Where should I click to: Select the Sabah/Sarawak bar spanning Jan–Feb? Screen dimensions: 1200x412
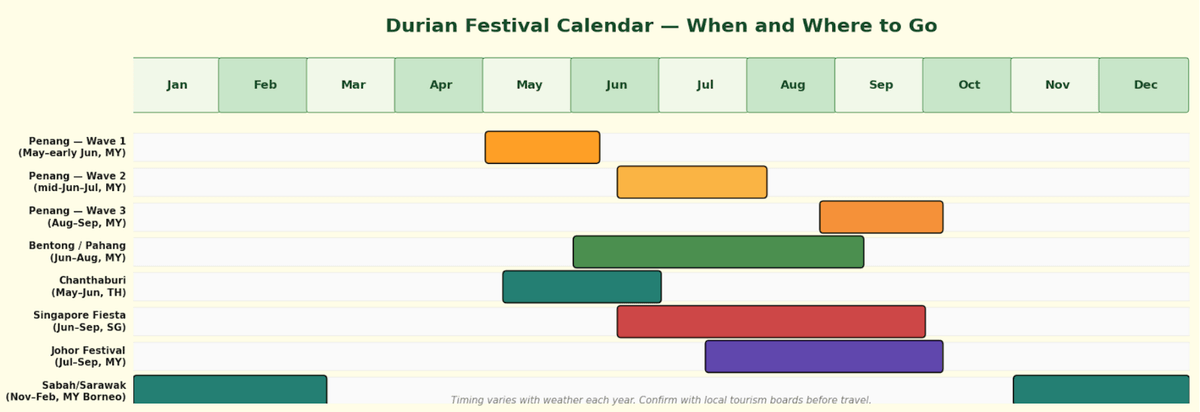[x=230, y=388]
